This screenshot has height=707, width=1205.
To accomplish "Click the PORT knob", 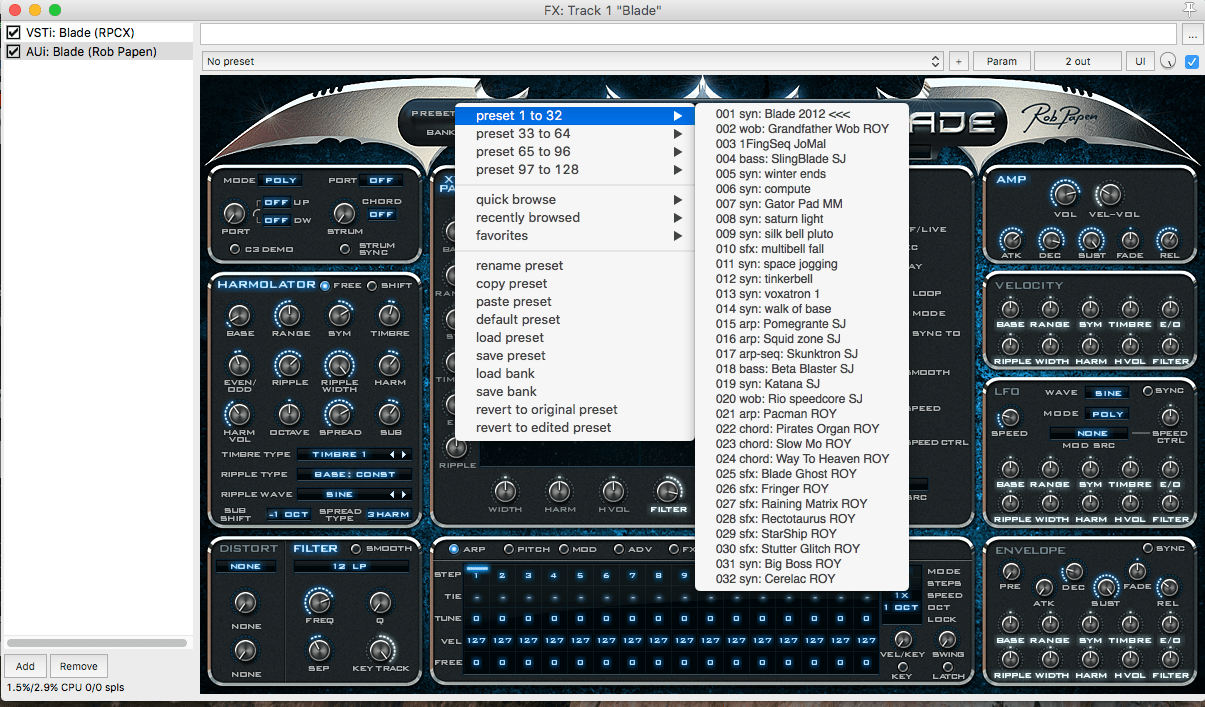I will pos(234,213).
